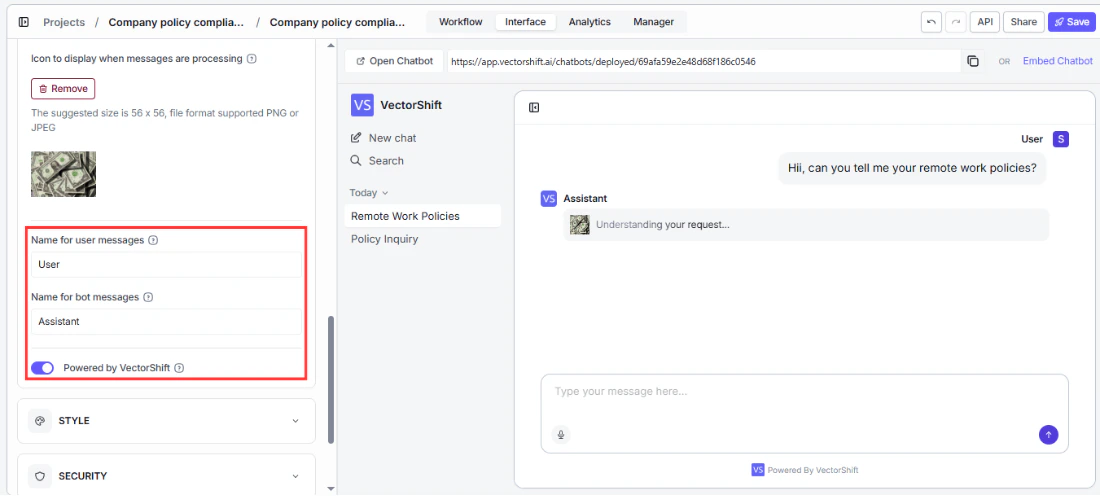This screenshot has height=500, width=1100.
Task: Click the Understanding your request text
Action: pos(663,225)
